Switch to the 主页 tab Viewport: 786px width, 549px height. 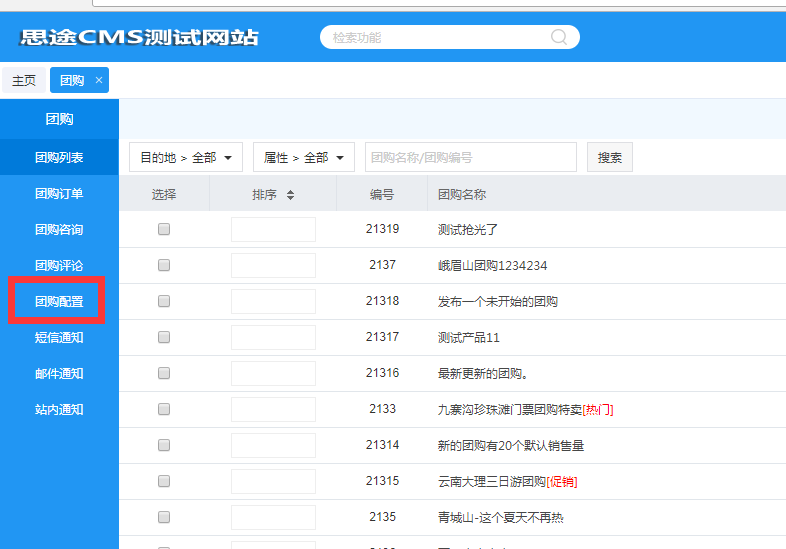(x=24, y=81)
